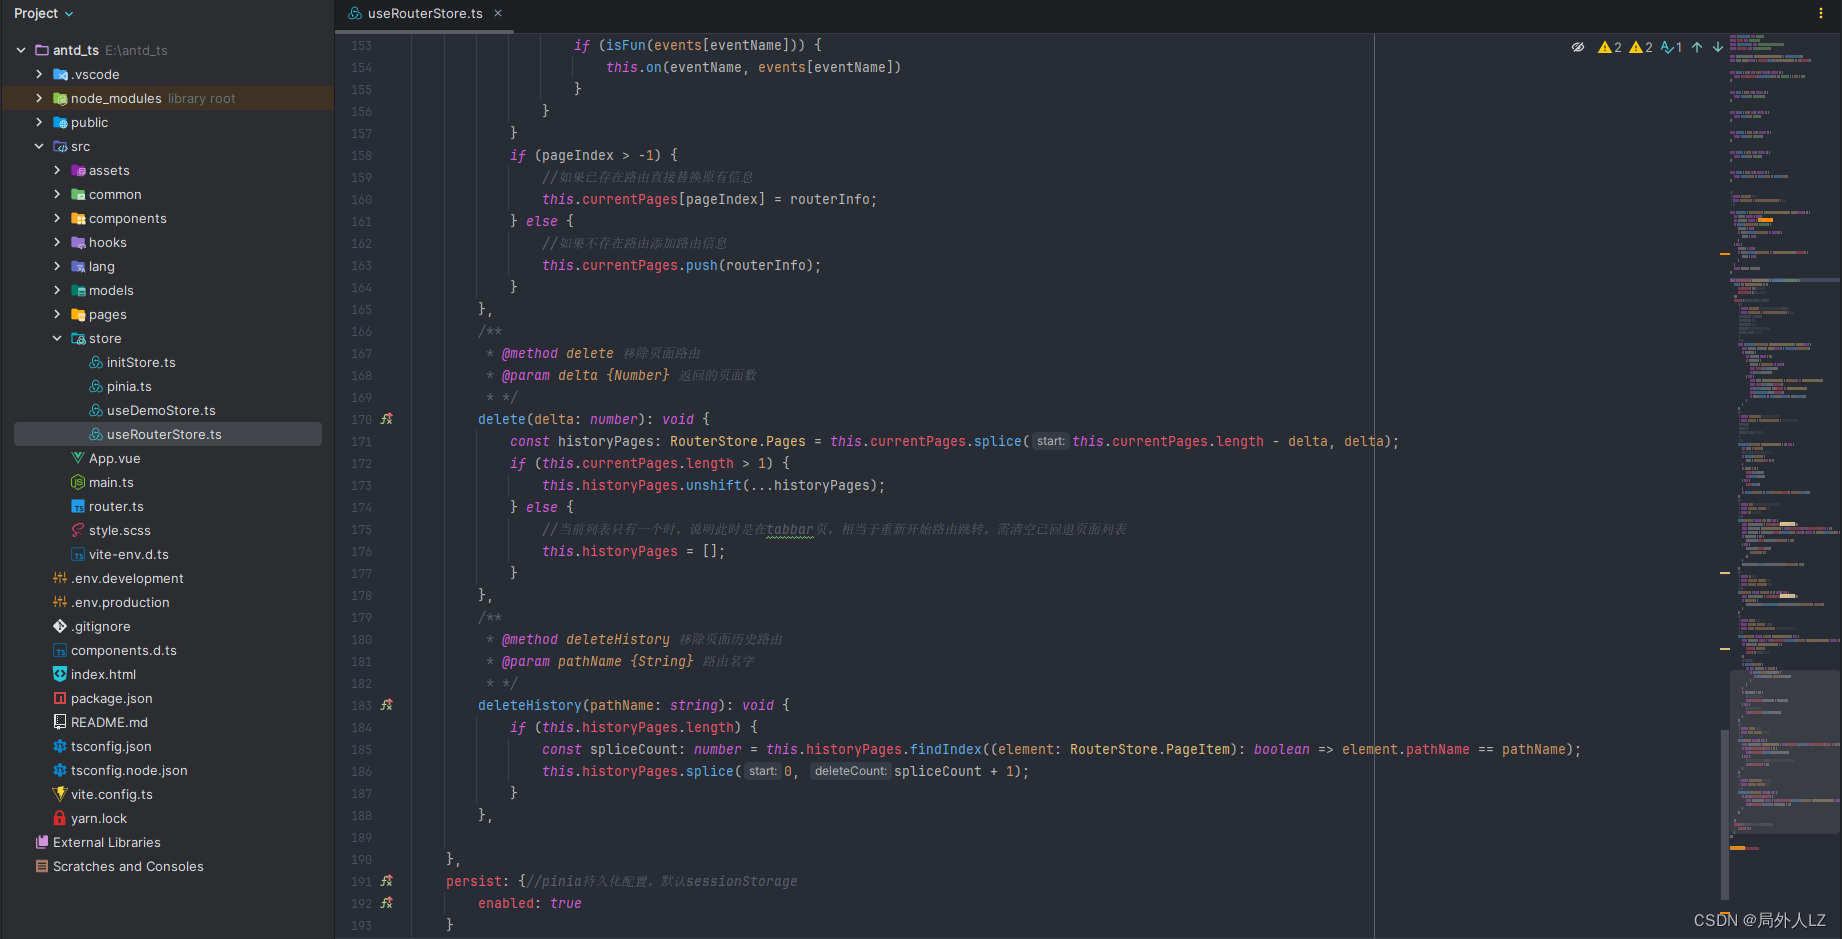This screenshot has width=1842, height=939.
Task: Open components.d.ts file
Action: [x=123, y=650]
